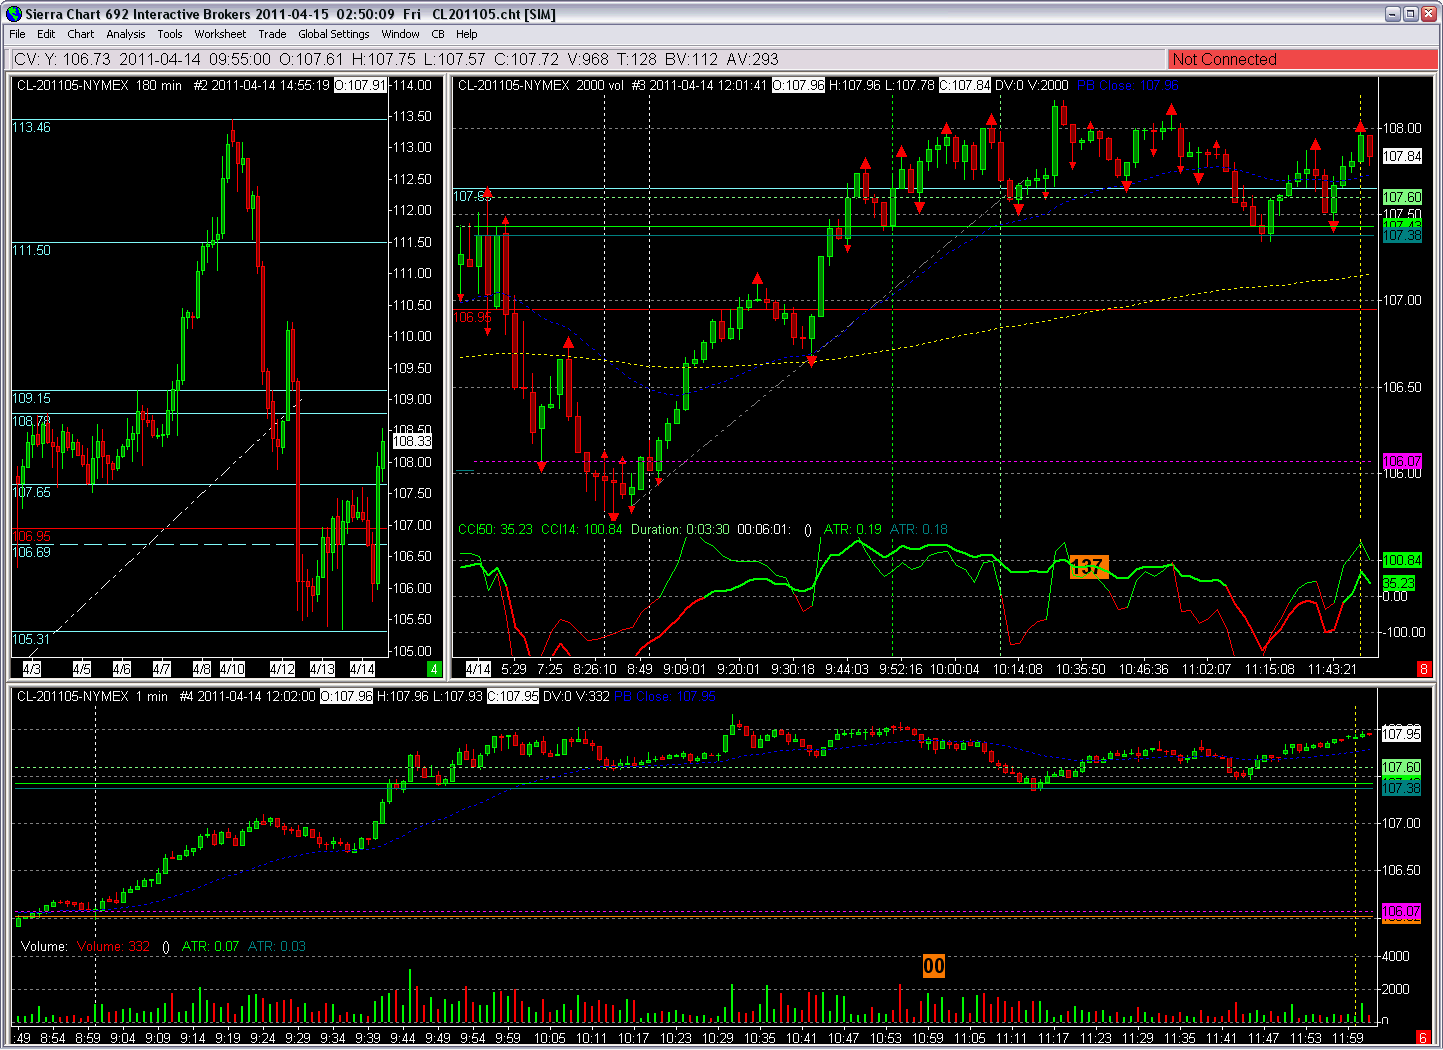Viewport: 1443px width, 1050px height.
Task: Click the orange 137 marker on CCI panel
Action: 1089,567
